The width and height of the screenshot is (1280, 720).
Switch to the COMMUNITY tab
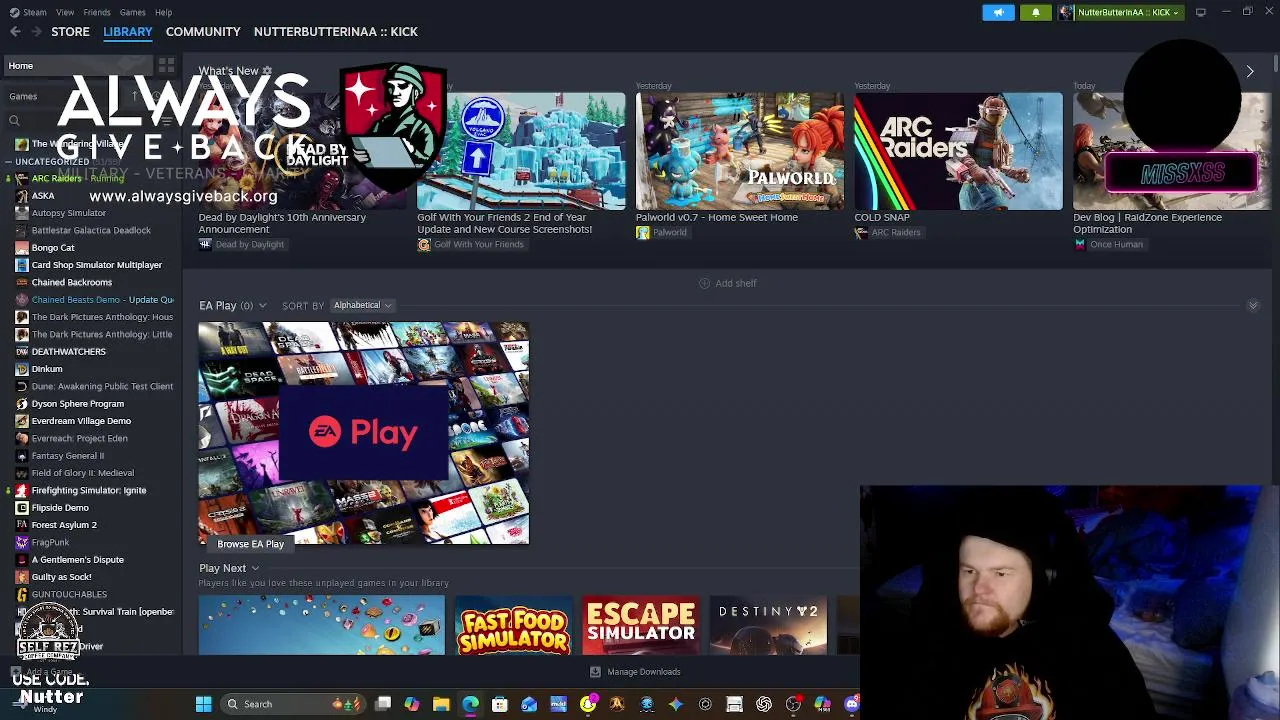click(x=203, y=32)
